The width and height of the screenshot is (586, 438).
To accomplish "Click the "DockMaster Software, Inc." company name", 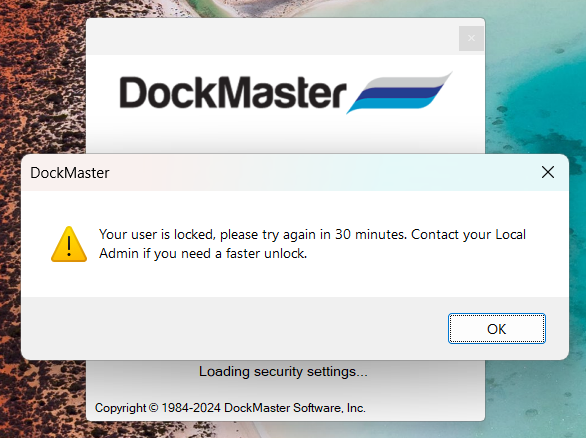I will [294, 408].
